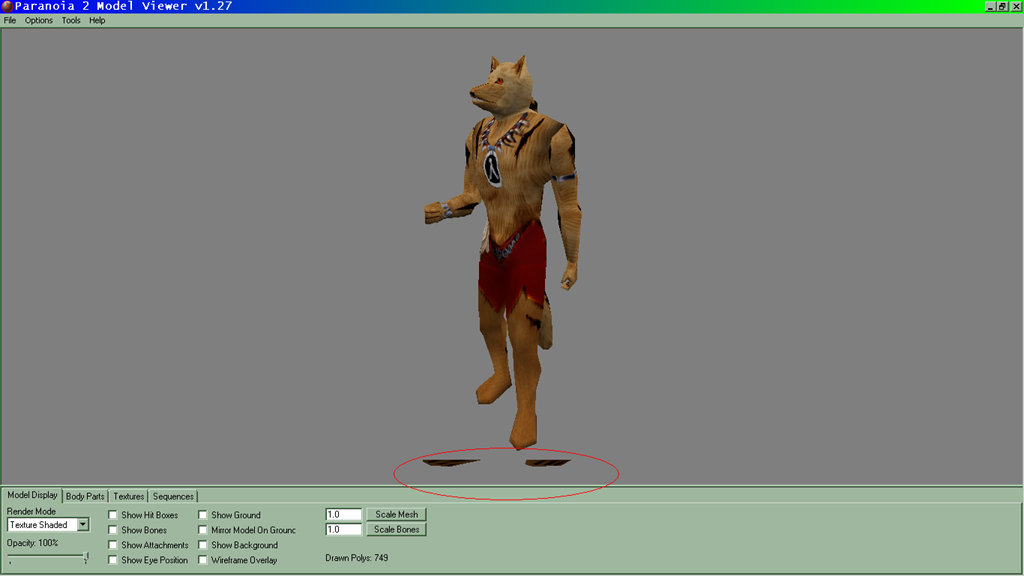Enable the Show Hit Boxes checkbox
1024x576 pixels.
click(x=113, y=515)
